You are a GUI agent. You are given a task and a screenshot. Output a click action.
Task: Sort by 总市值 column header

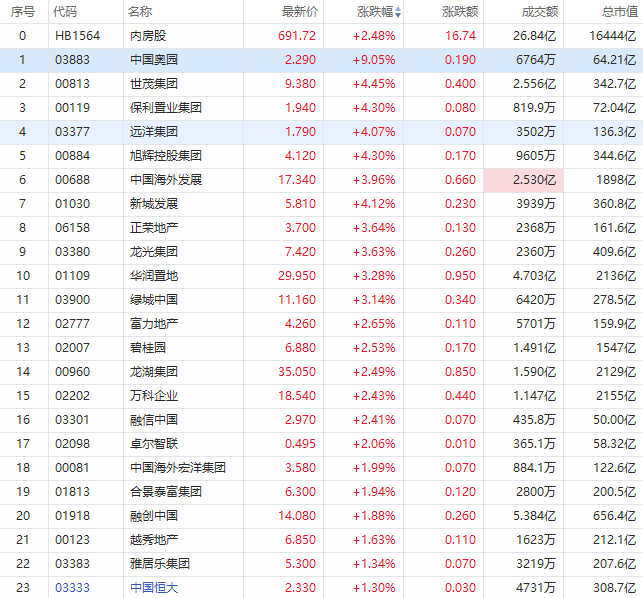coord(620,12)
